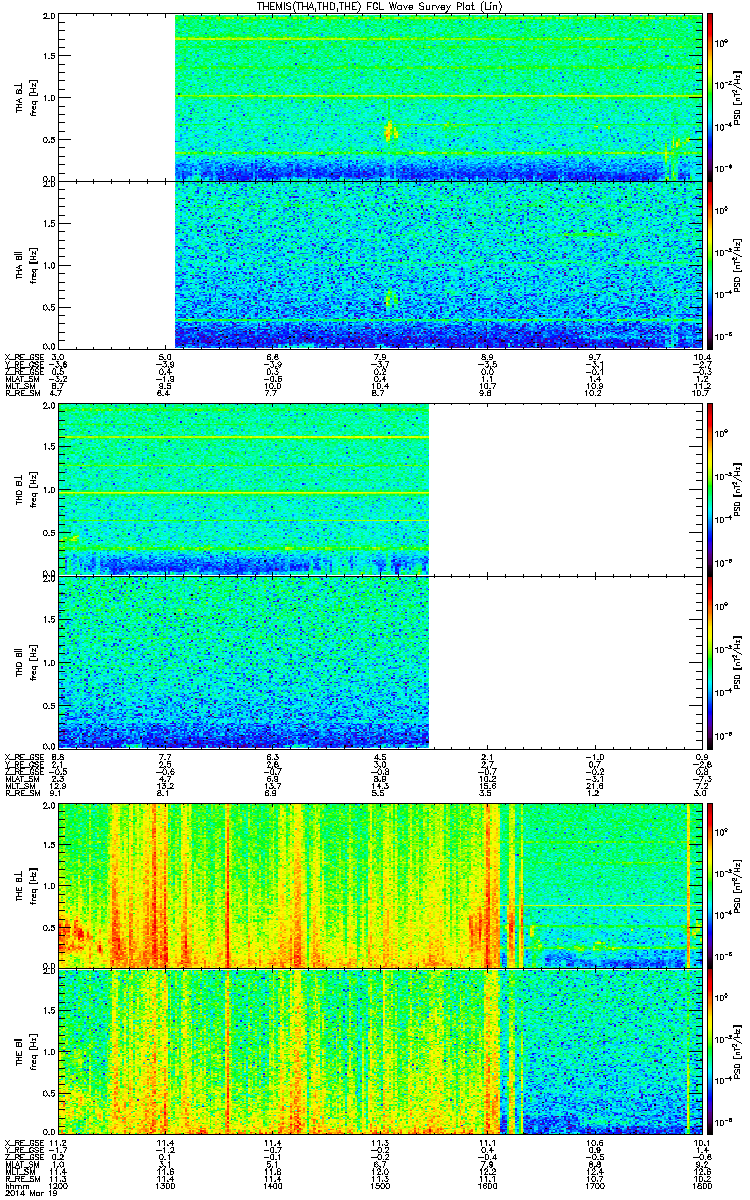The height and width of the screenshot is (1200, 750).
Task: Click the 1400 time tick label
Action: click(x=272, y=1184)
